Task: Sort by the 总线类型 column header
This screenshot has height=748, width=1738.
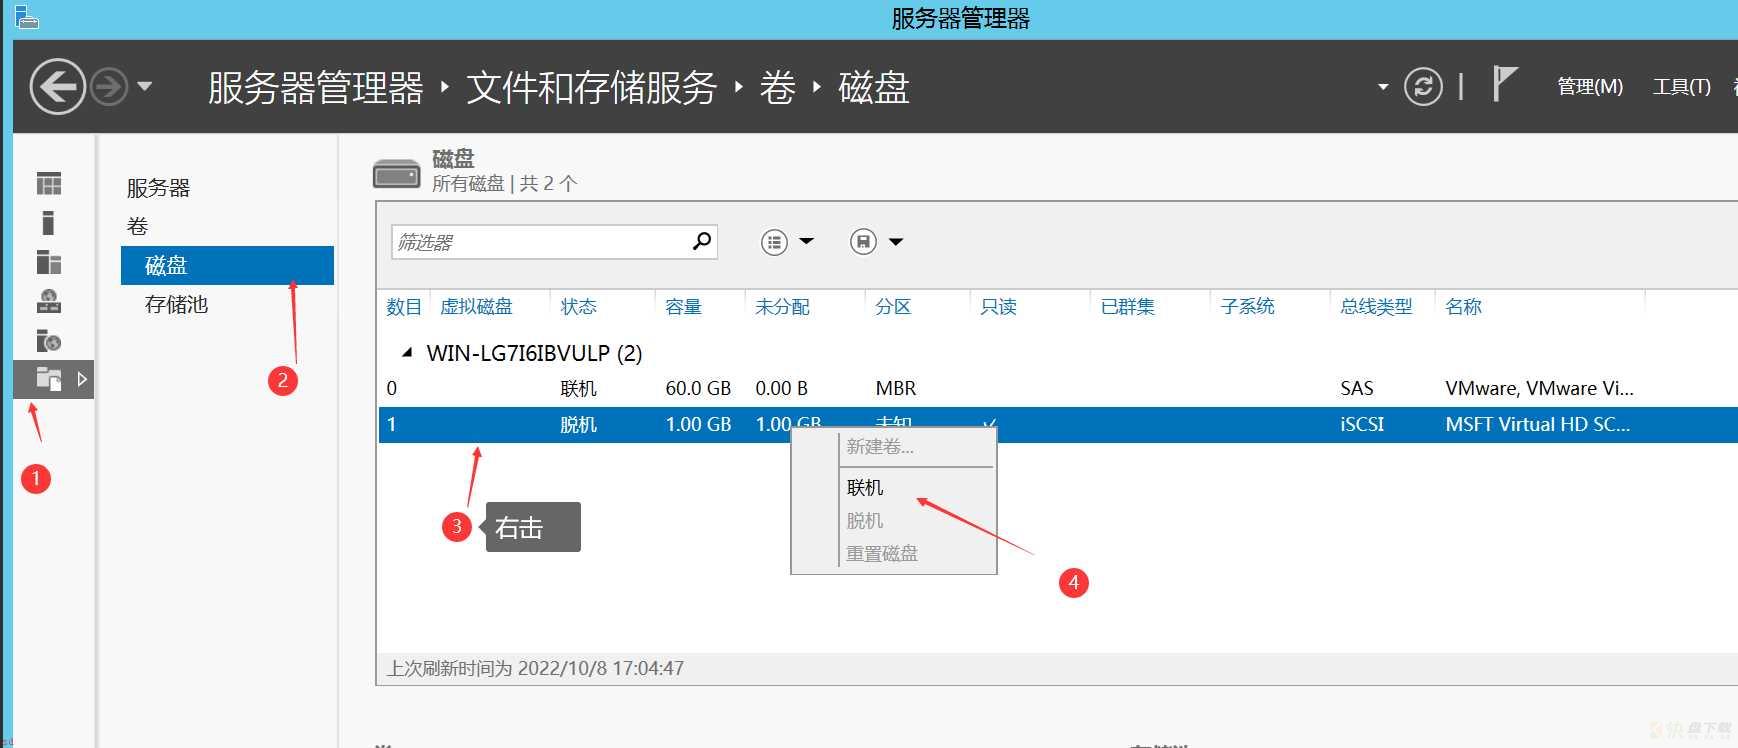Action: coord(1376,306)
